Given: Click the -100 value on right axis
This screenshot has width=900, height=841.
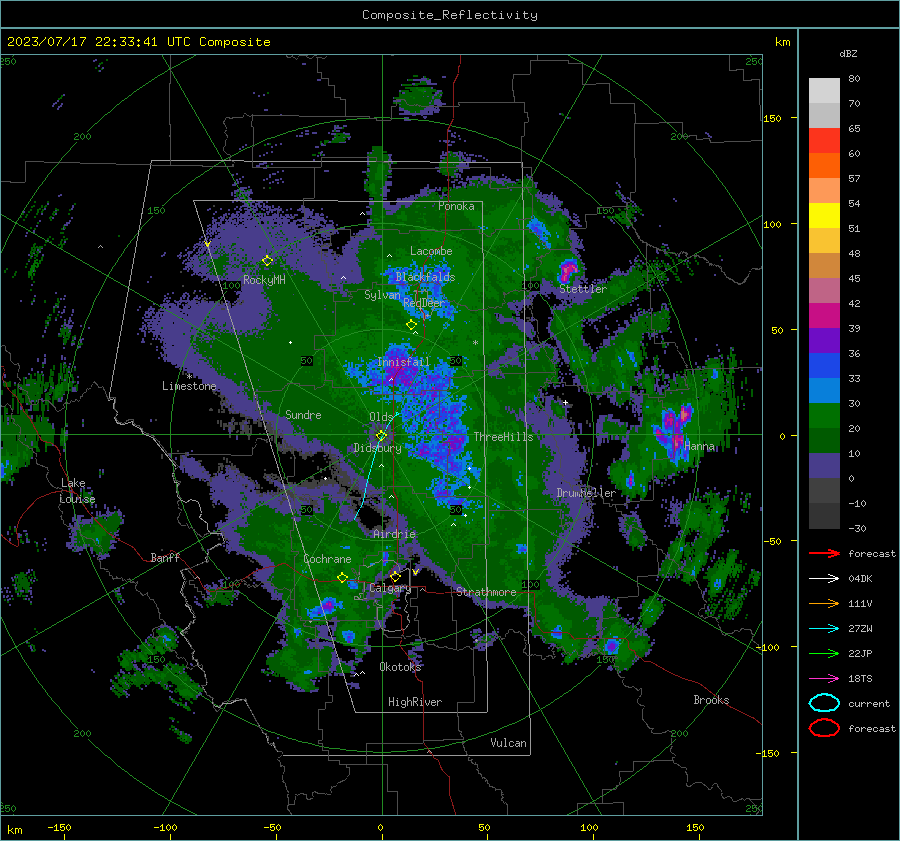Looking at the screenshot, I should point(768,647).
